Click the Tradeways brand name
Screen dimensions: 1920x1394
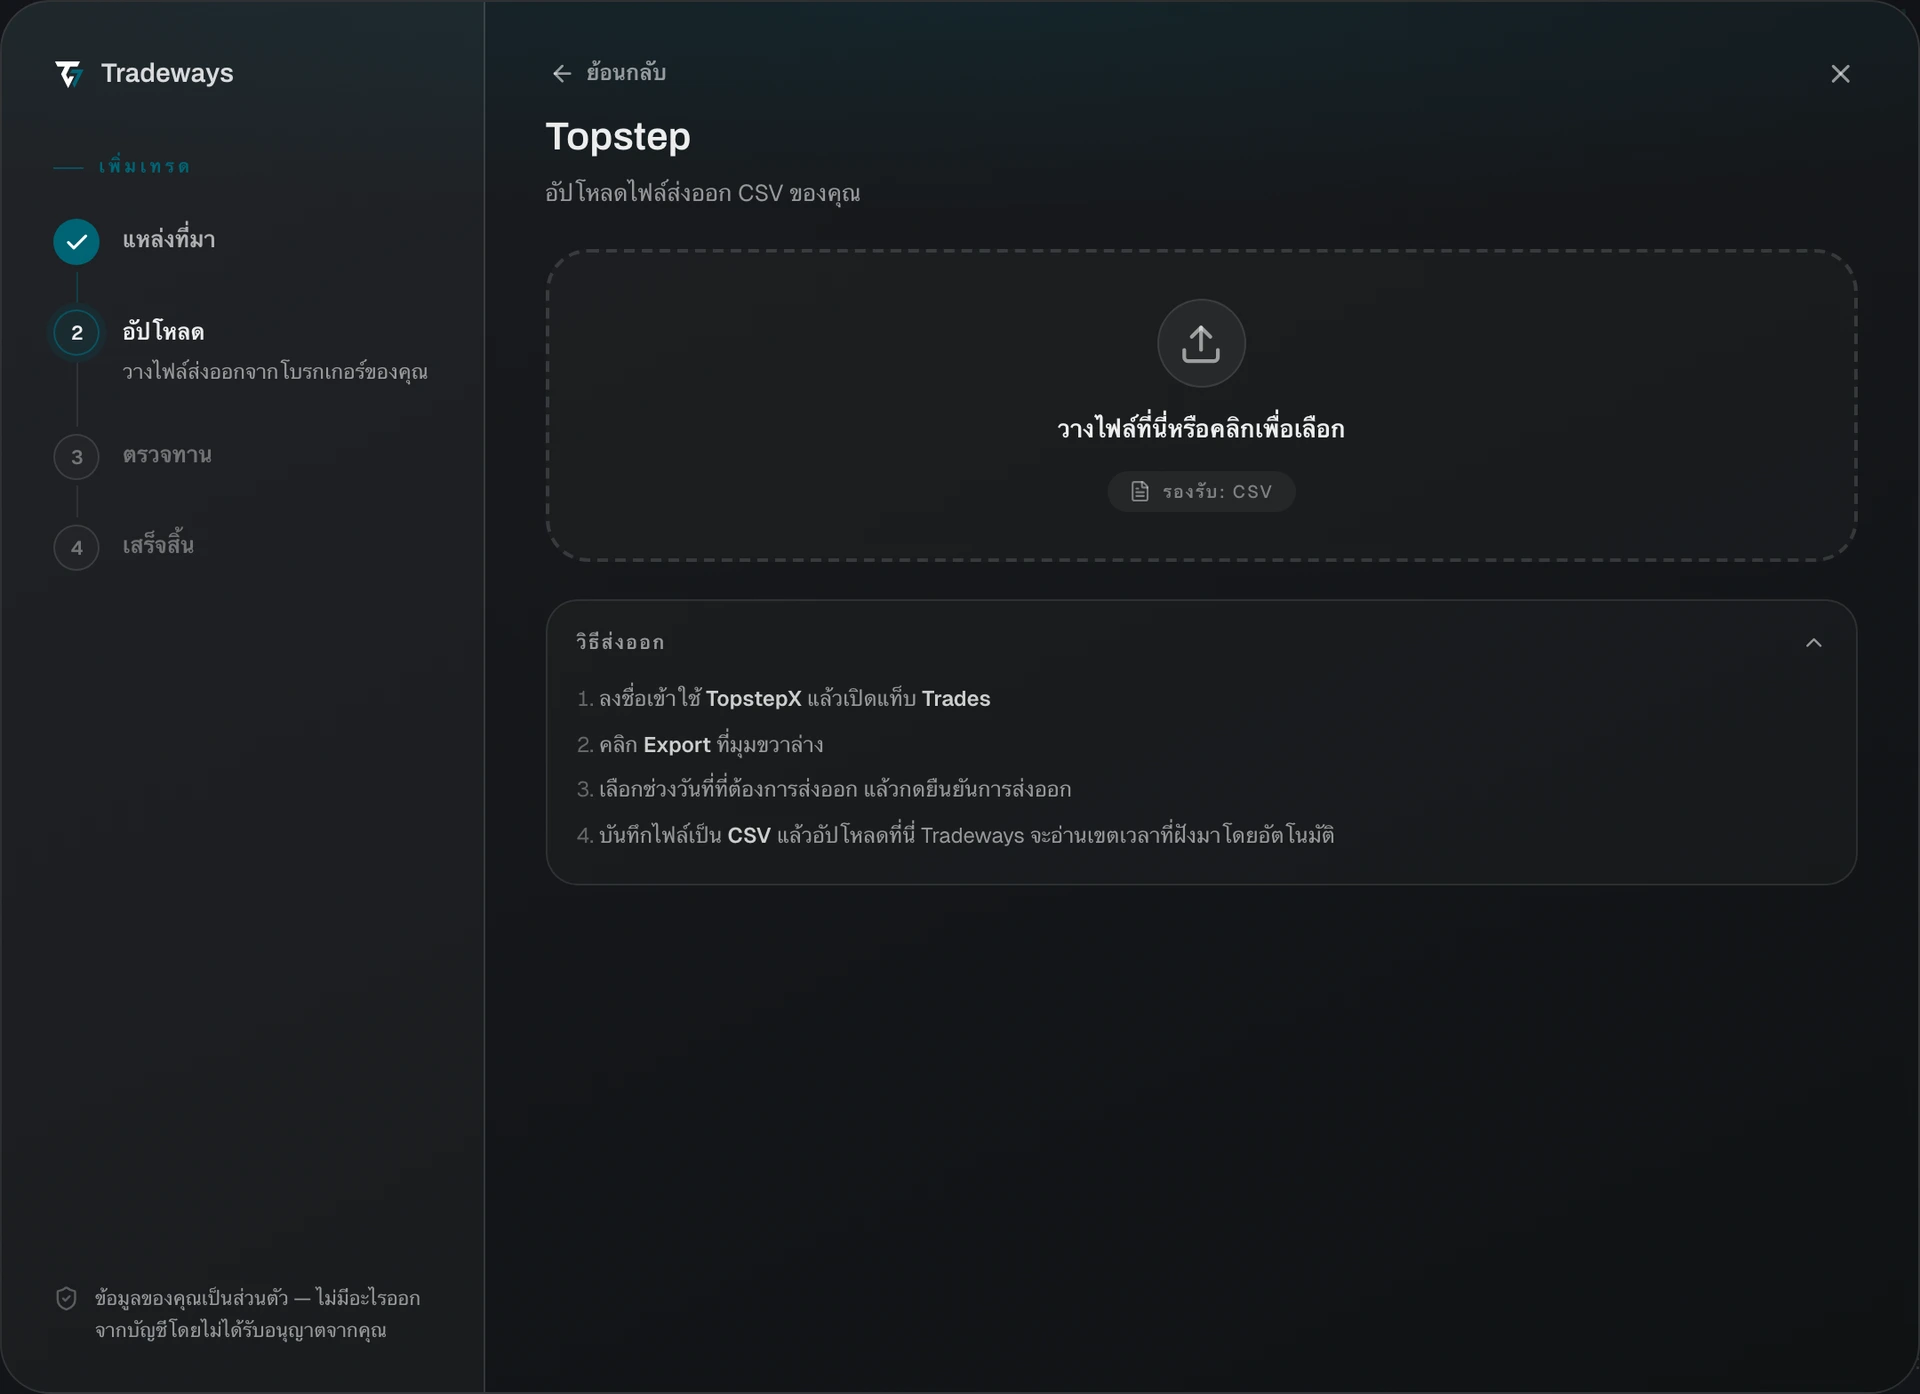click(167, 73)
